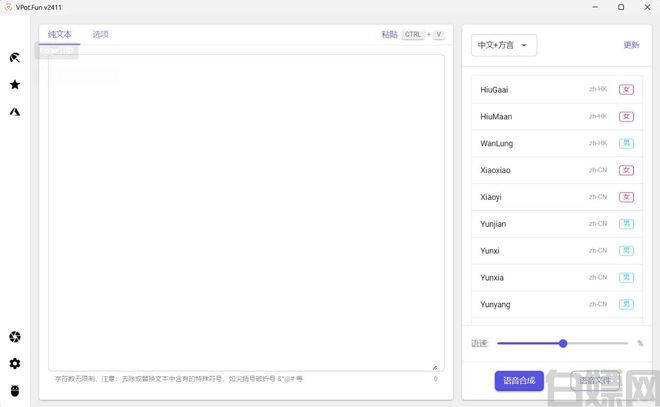Image resolution: width=660 pixels, height=407 pixels.
Task: Open the 中文+方言 language dropdown
Action: (504, 45)
